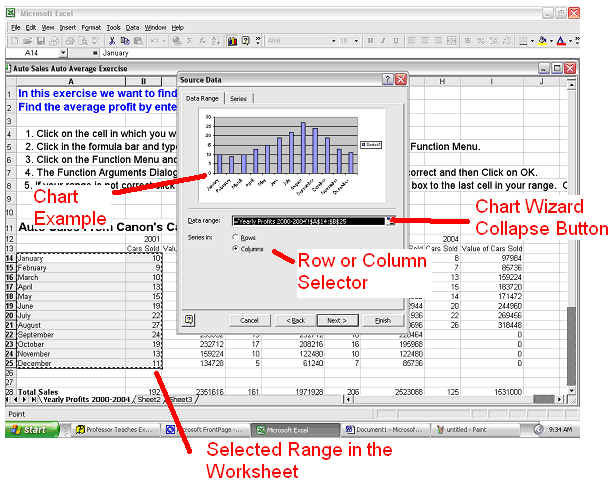Open the Font Color dropdown arrow

(571, 41)
